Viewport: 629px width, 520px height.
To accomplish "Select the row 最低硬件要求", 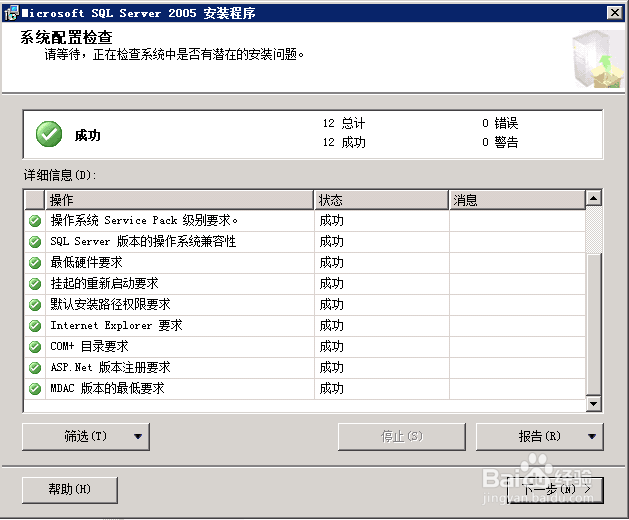I will coord(305,263).
